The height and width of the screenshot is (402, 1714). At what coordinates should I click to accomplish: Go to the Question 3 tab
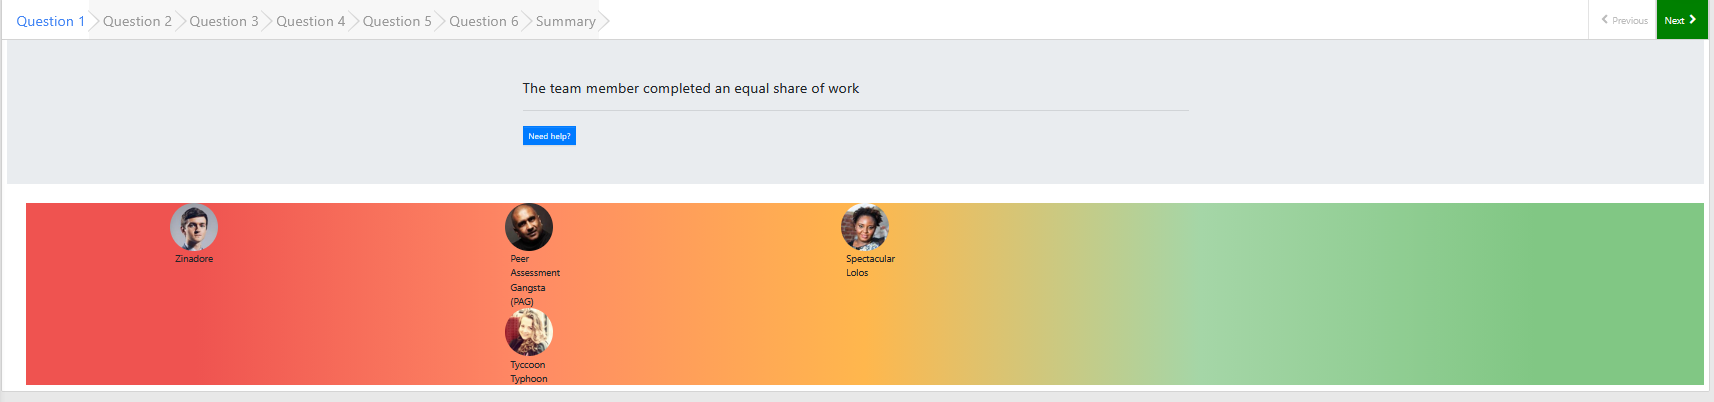[x=224, y=21]
